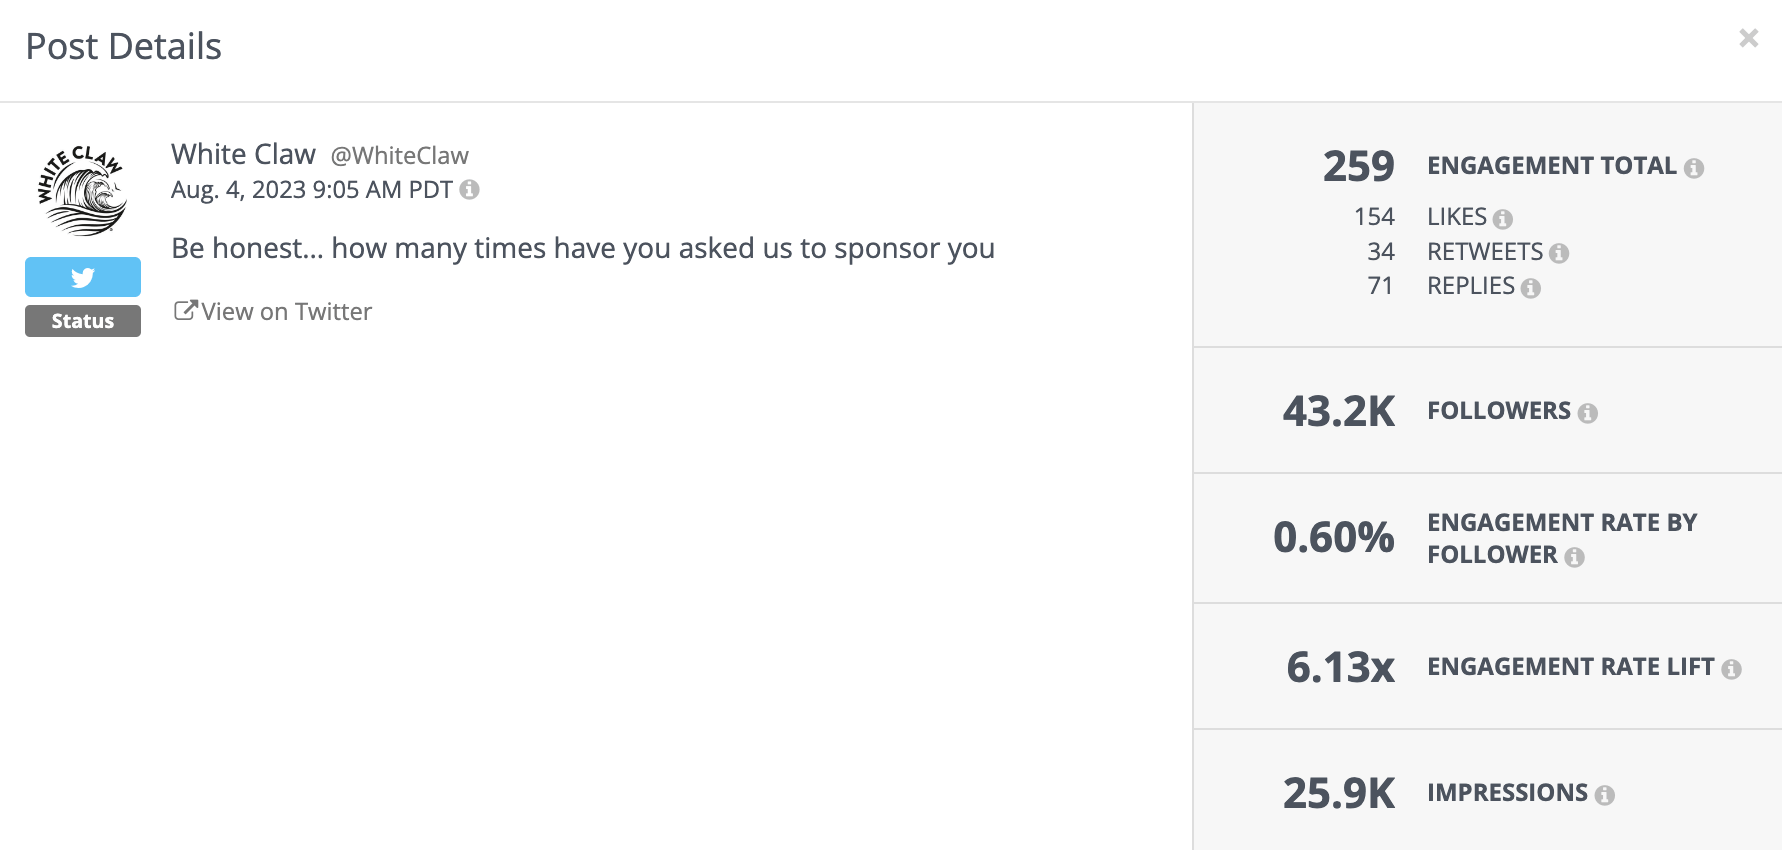Click the Impressions info icon
This screenshot has width=1782, height=850.
(1607, 794)
